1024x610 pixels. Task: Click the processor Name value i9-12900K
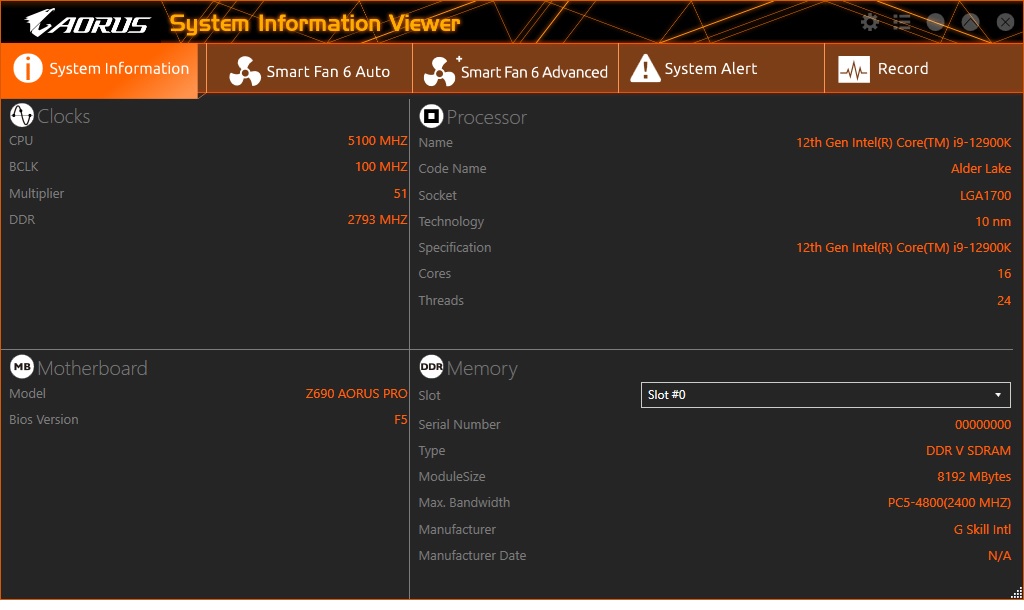coord(904,142)
